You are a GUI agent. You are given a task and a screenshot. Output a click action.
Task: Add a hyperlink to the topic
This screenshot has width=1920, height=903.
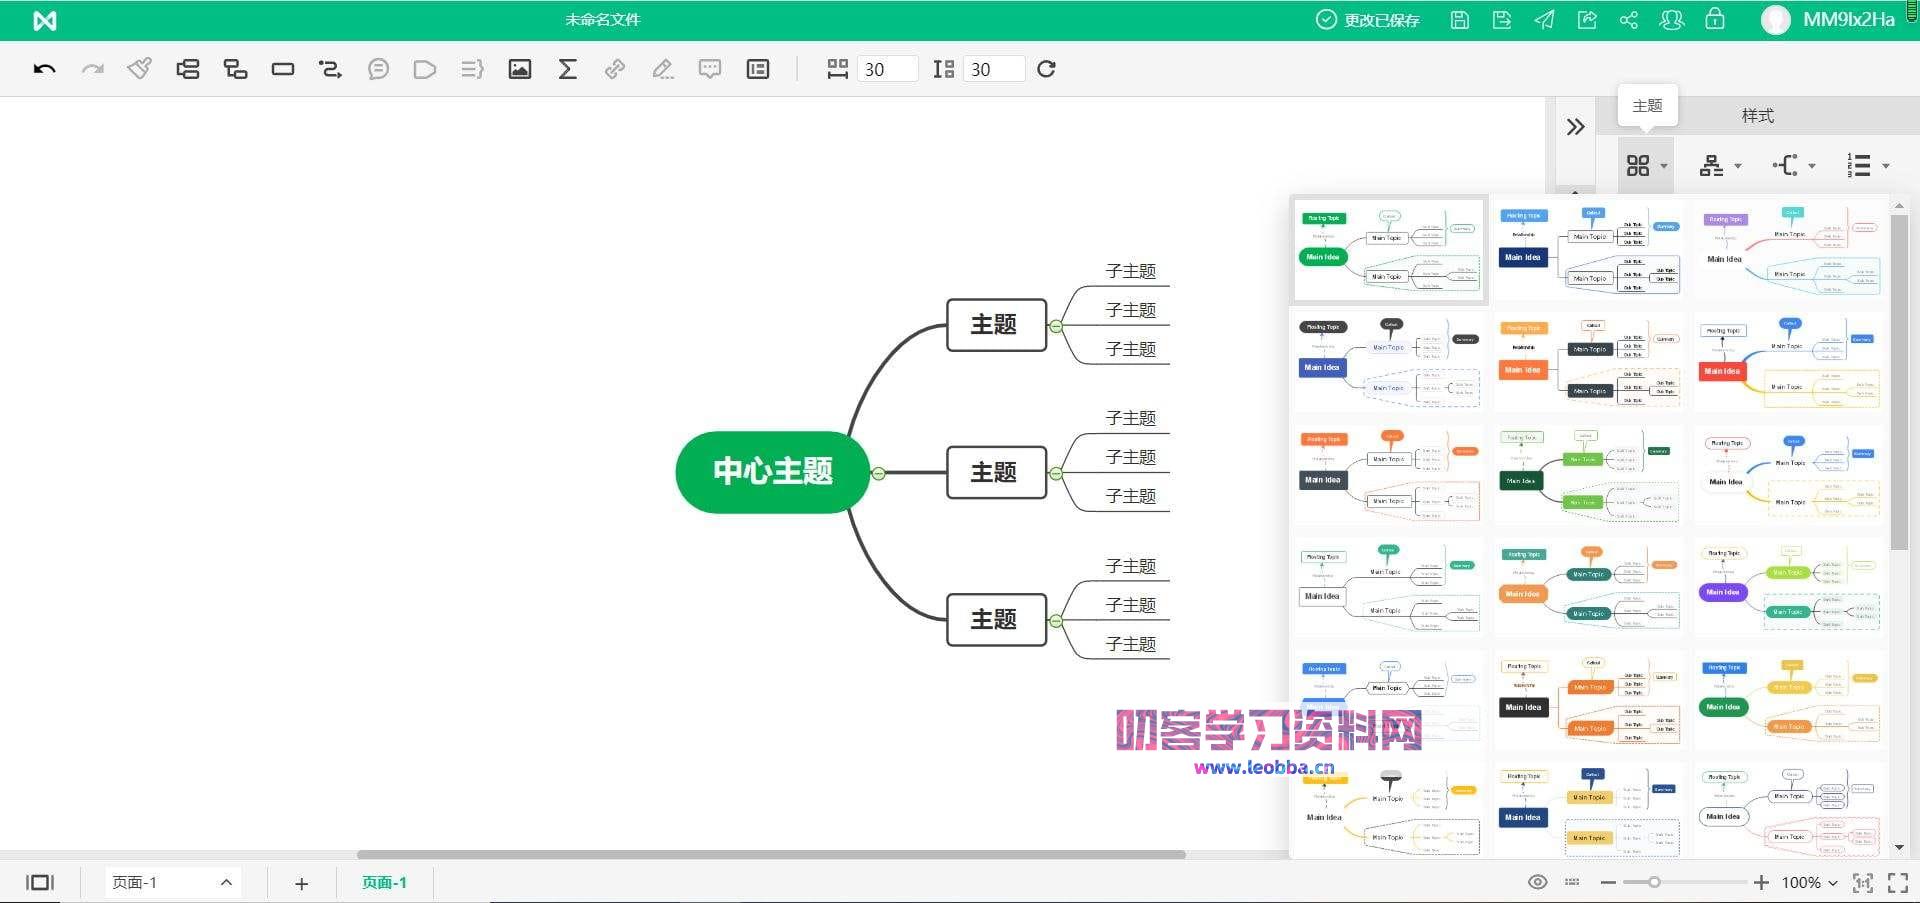pyautogui.click(x=614, y=69)
